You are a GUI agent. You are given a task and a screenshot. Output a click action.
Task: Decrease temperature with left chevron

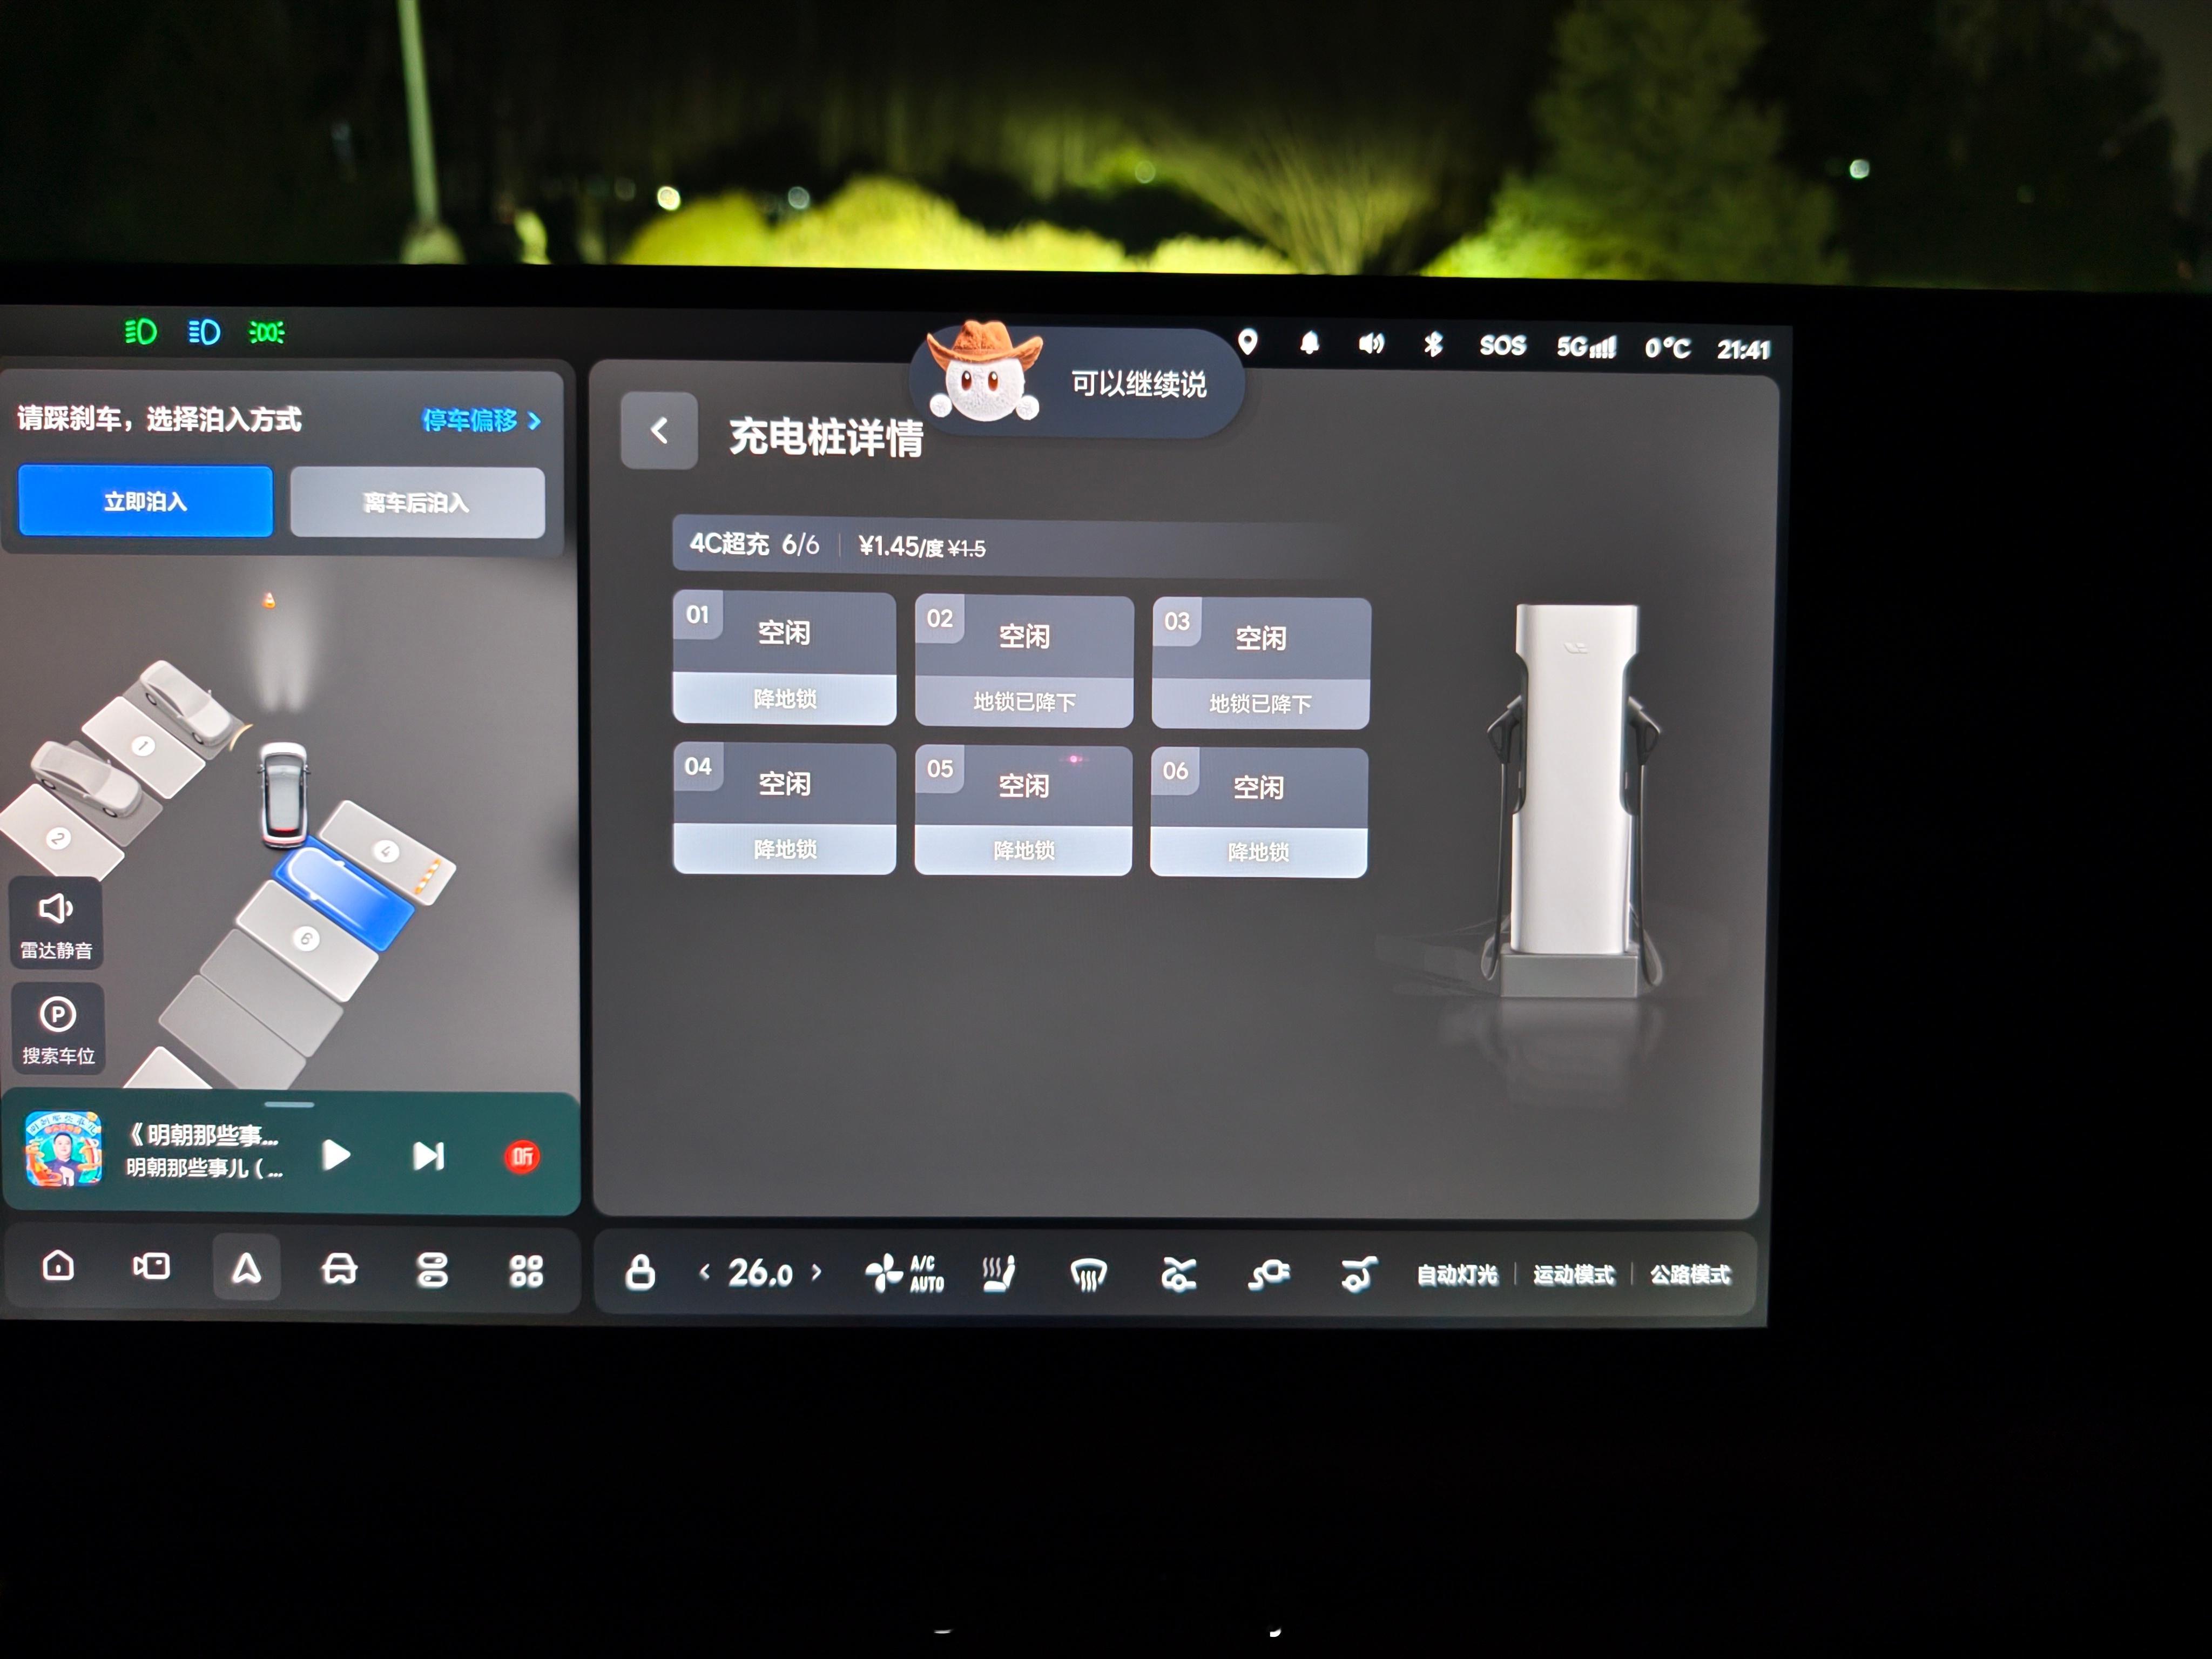point(705,1272)
